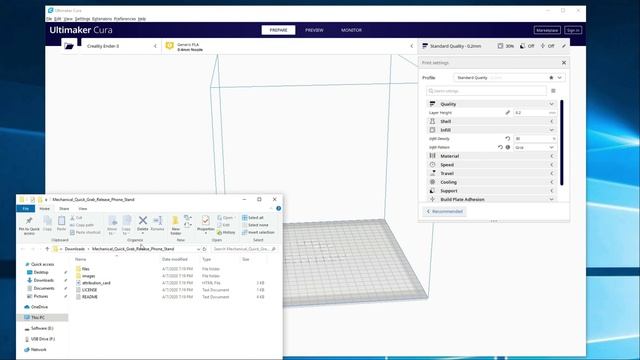The image size is (640, 360).
Task: Click the Marketplace button
Action: [547, 30]
